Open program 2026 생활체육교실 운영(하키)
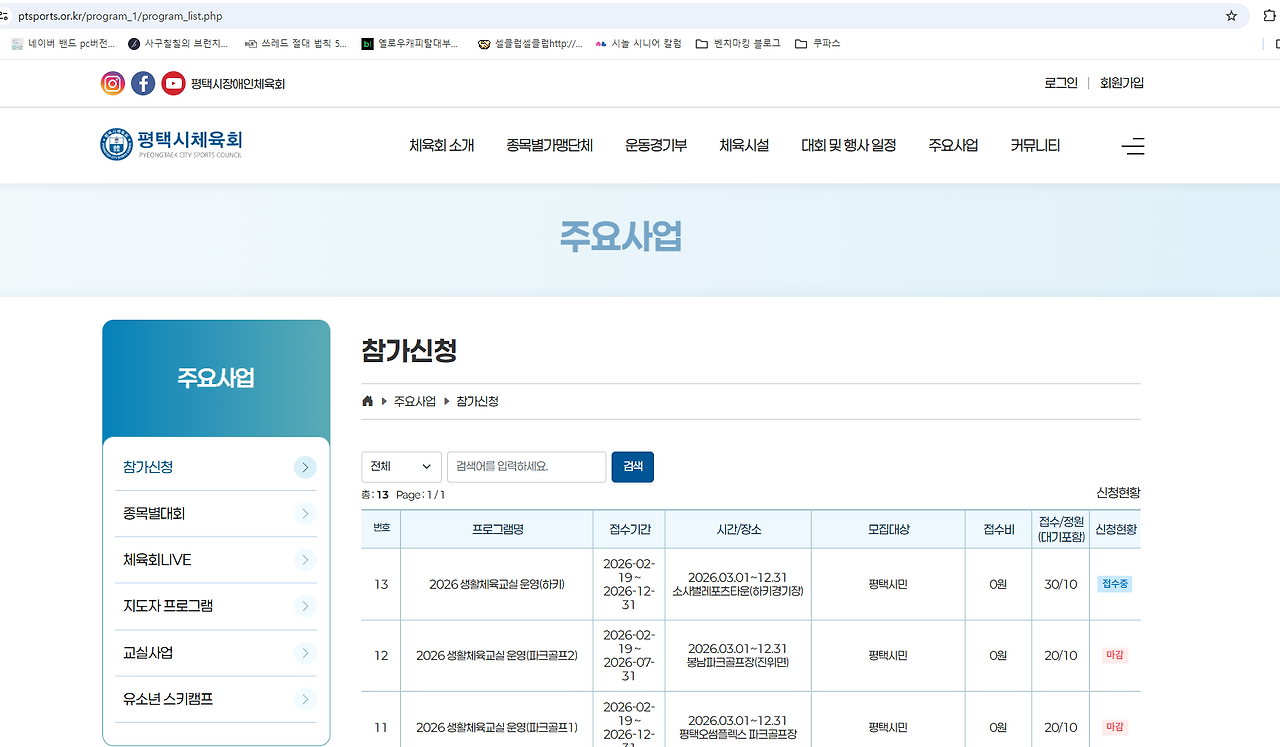Screen dimensions: 1280x747 pyautogui.click(x=497, y=584)
